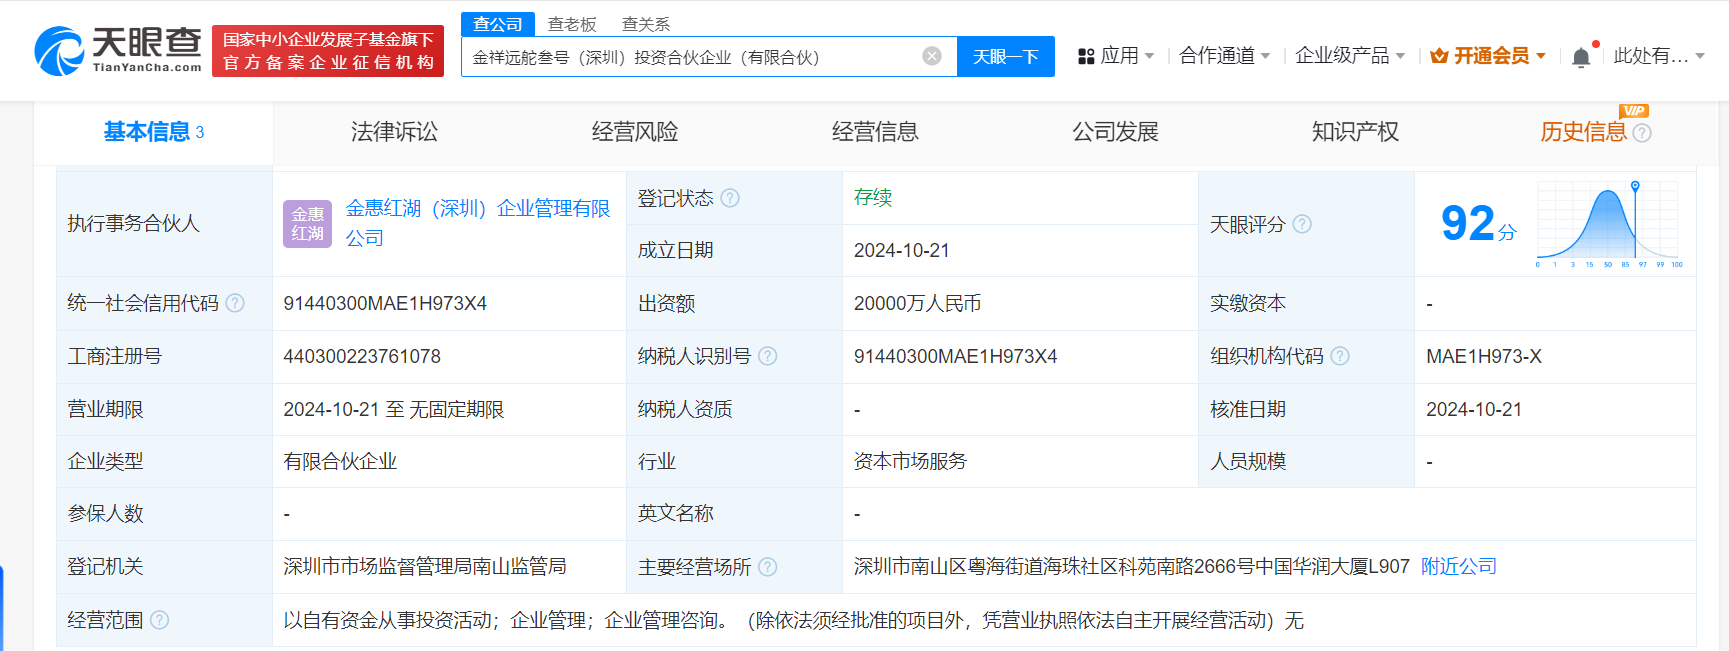This screenshot has height=651, width=1729.
Task: Click 深圳市市场监督管理局南山监管局 registration authority
Action: tap(425, 567)
